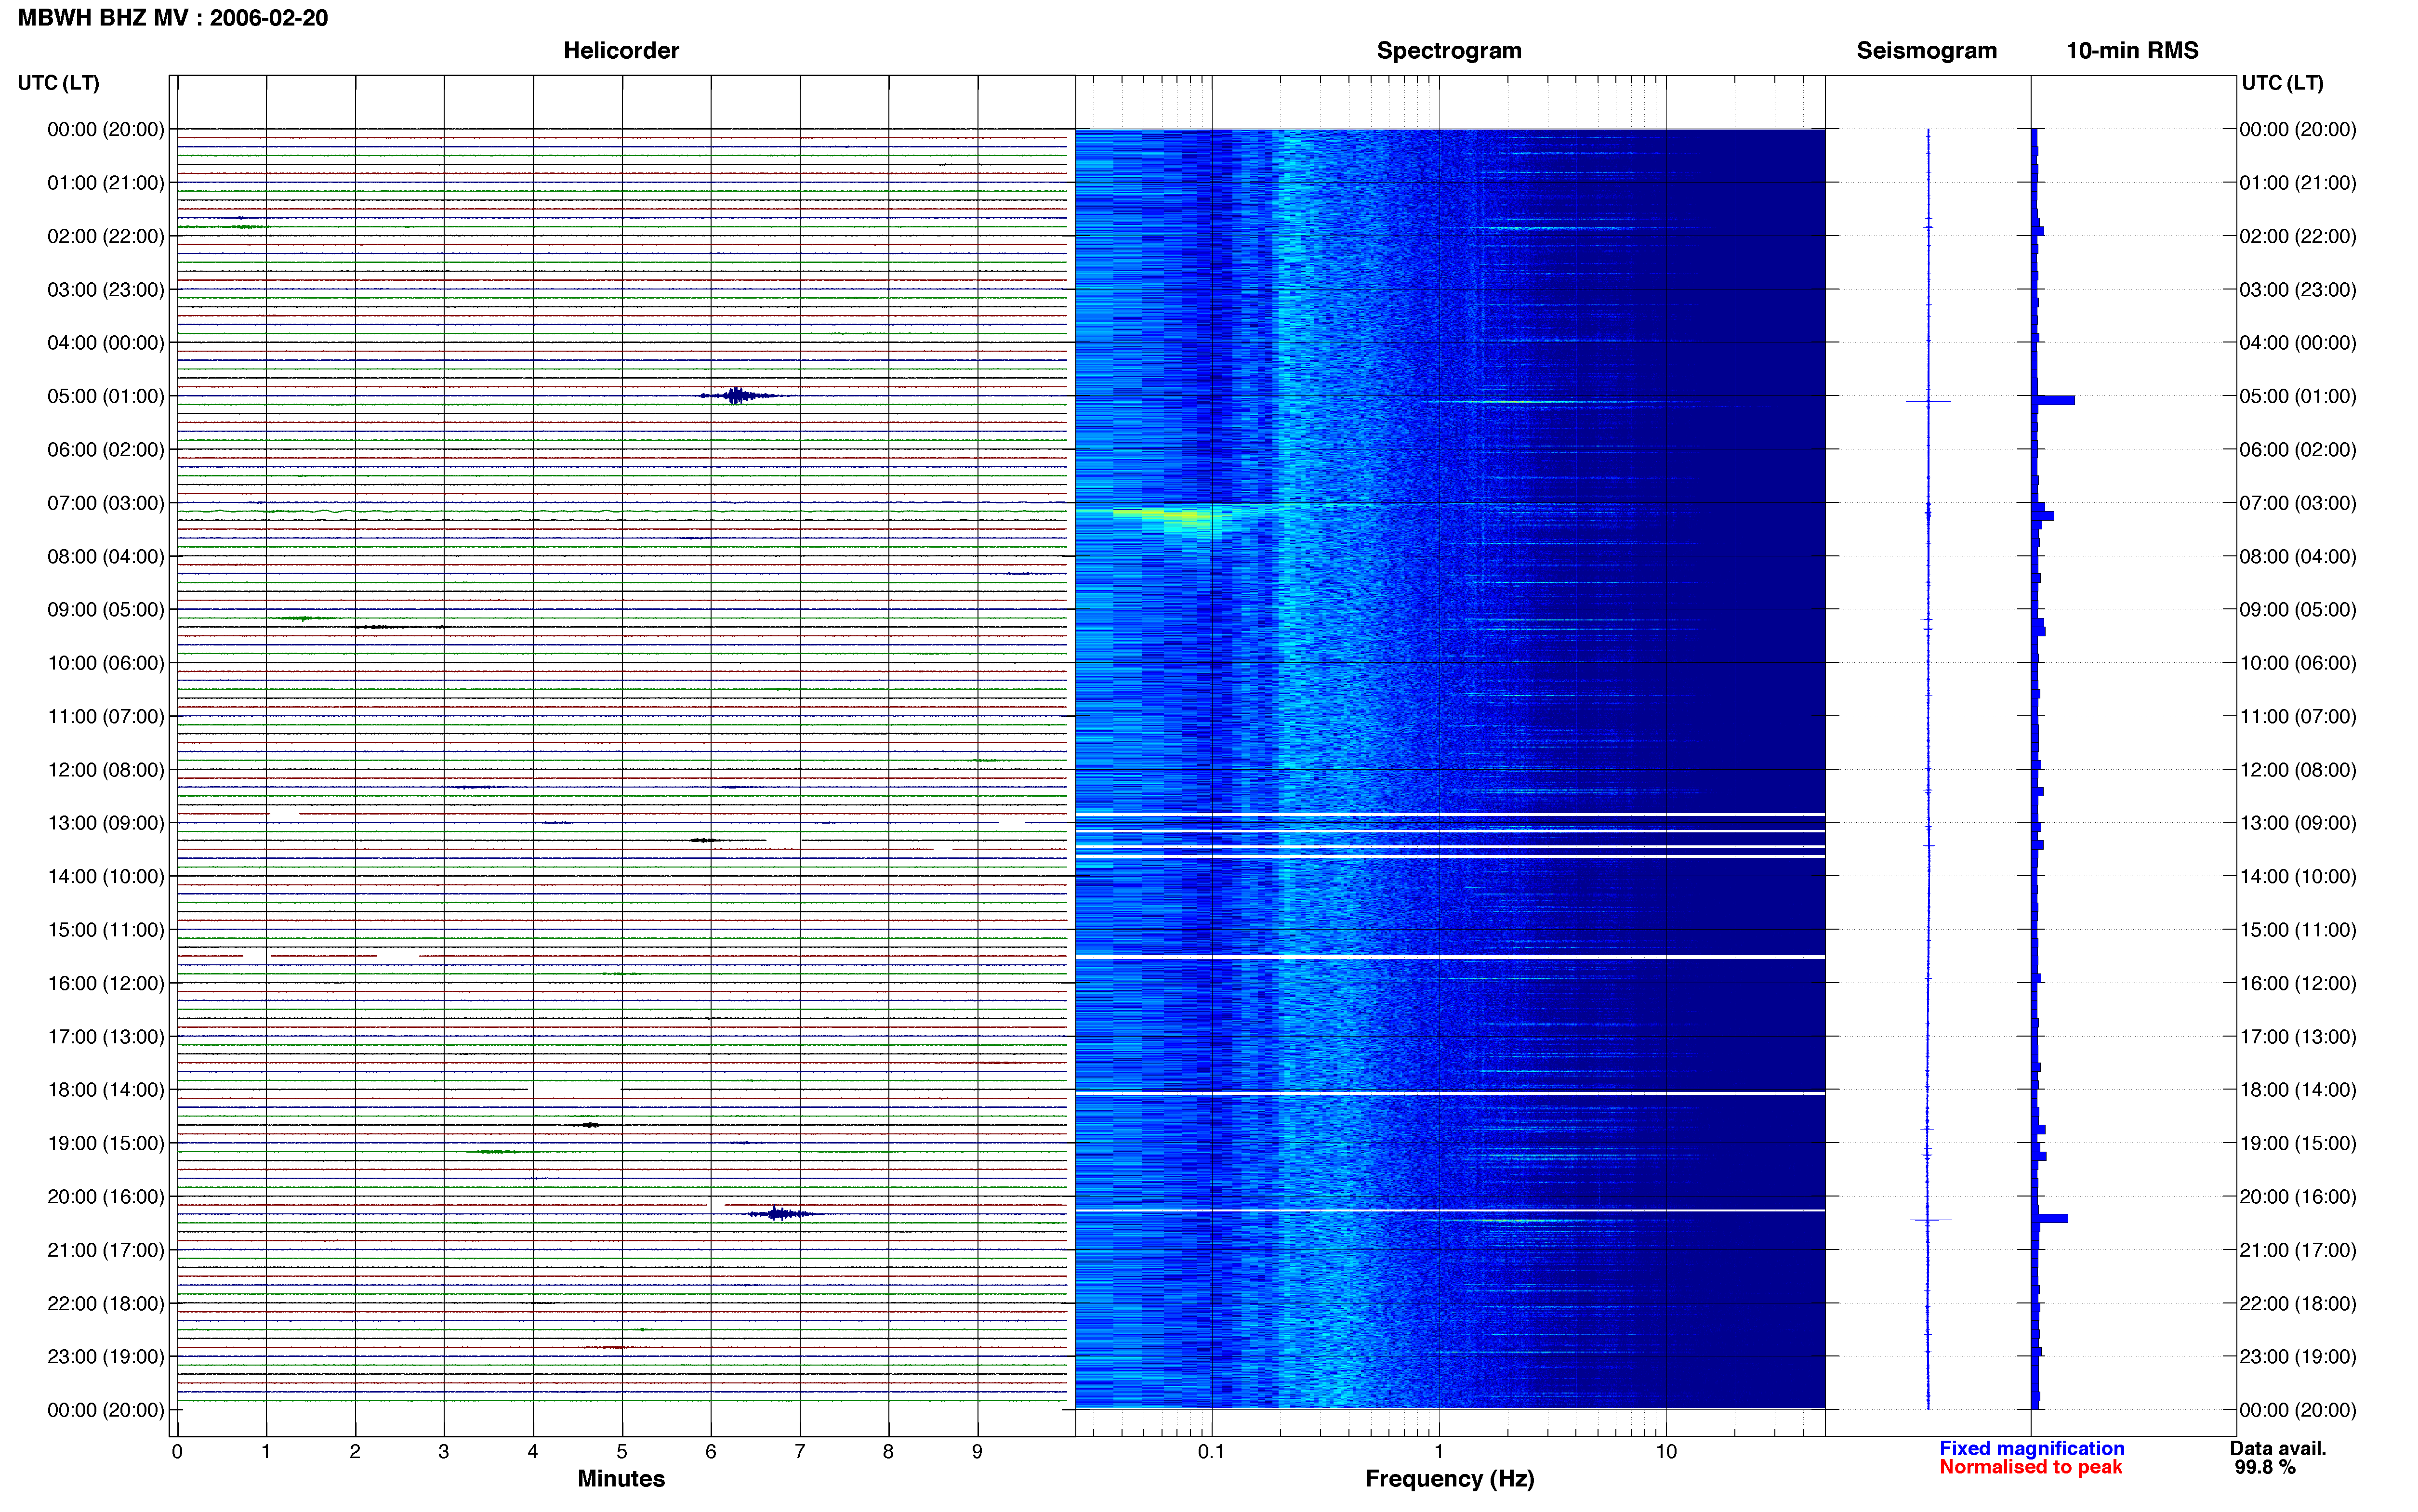Click '13:00 (09:00)' on the Helicorder time axis
This screenshot has height=1512, width=2418.
pyautogui.click(x=106, y=823)
